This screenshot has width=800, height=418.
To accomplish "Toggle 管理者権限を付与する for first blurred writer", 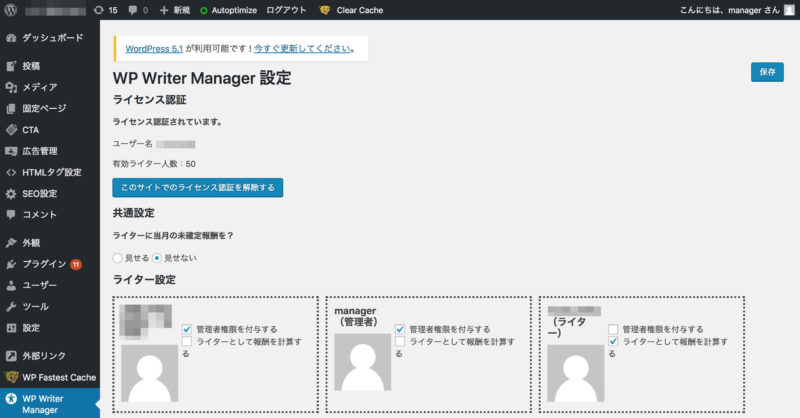I will (x=187, y=329).
